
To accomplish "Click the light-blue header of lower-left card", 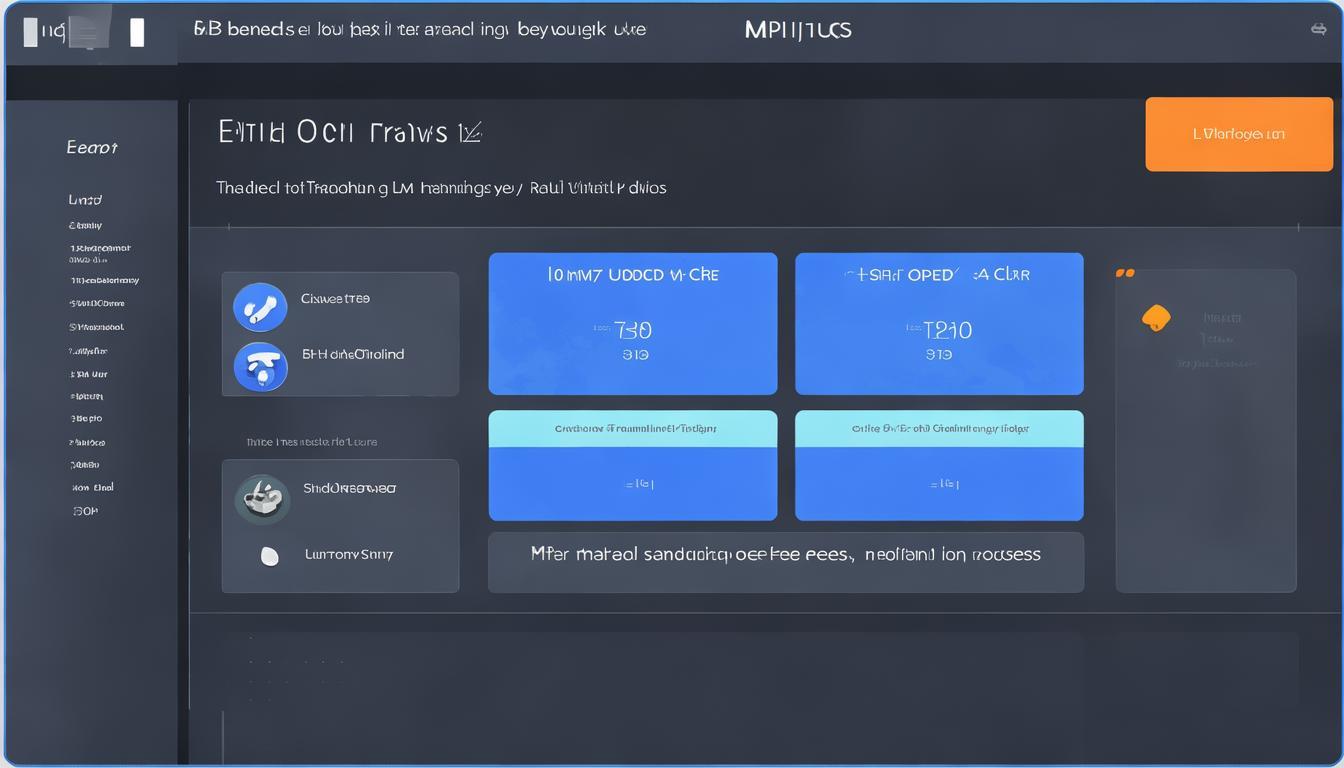I will (632, 429).
